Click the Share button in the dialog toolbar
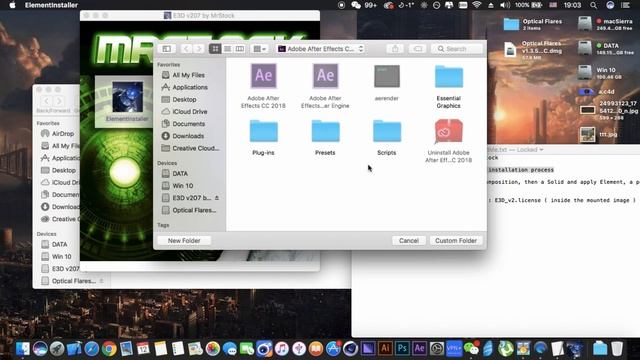The width and height of the screenshot is (640, 360). [x=395, y=49]
